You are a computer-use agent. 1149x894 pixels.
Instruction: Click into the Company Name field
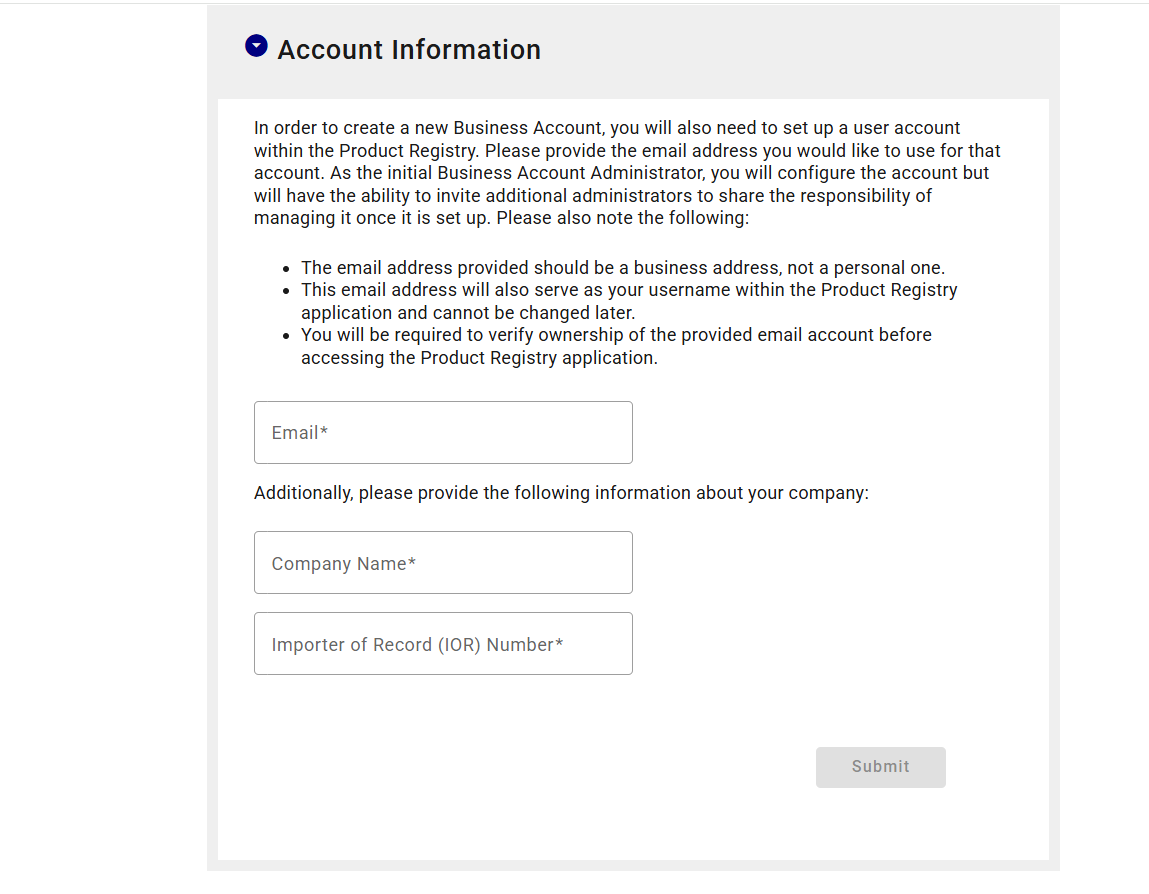[x=443, y=563]
